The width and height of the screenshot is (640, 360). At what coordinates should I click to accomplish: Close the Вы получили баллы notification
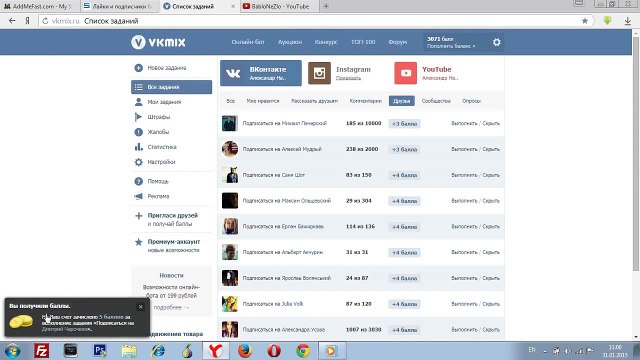[x=141, y=307]
